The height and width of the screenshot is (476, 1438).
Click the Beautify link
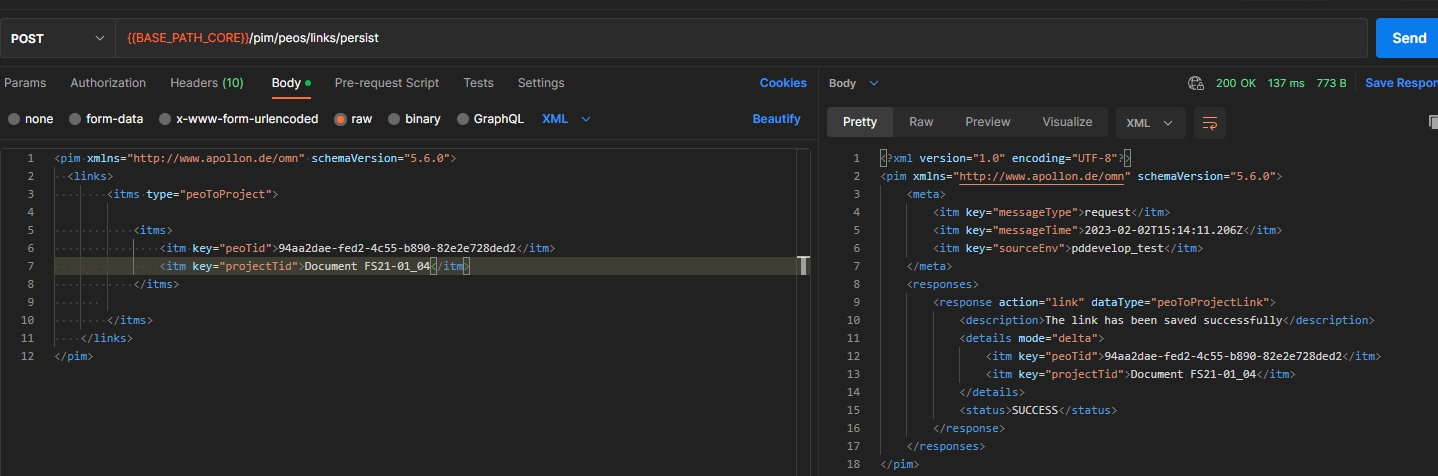776,119
